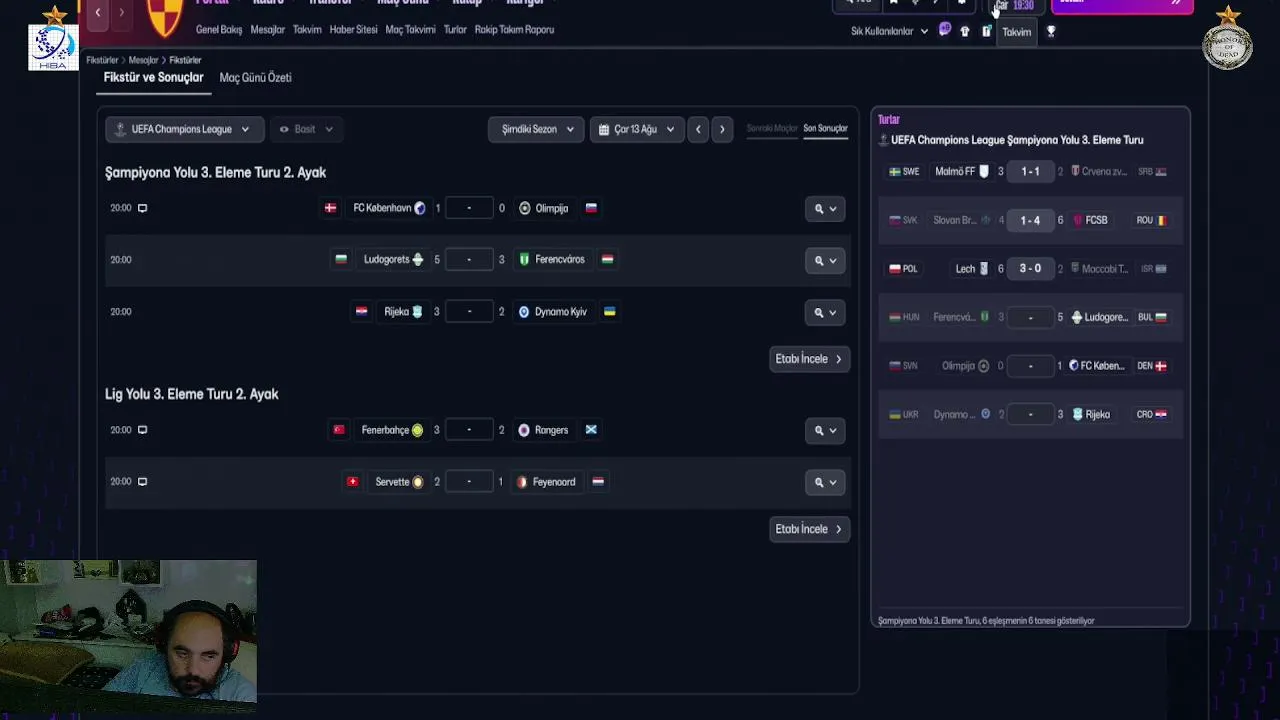Open the Şimdiki Sezon season dropdown
Viewport: 1280px width, 720px height.
537,129
